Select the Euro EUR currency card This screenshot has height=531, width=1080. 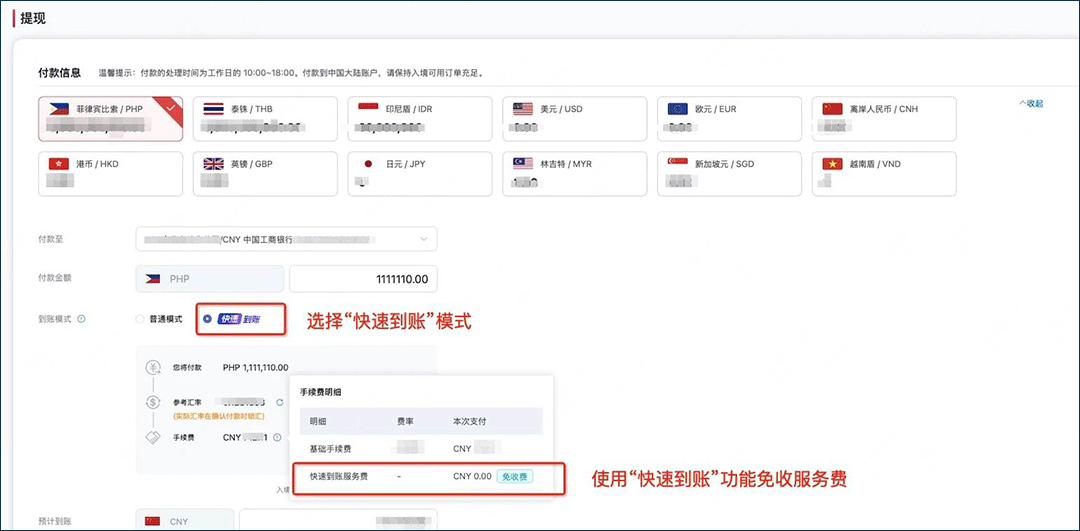pyautogui.click(x=729, y=119)
